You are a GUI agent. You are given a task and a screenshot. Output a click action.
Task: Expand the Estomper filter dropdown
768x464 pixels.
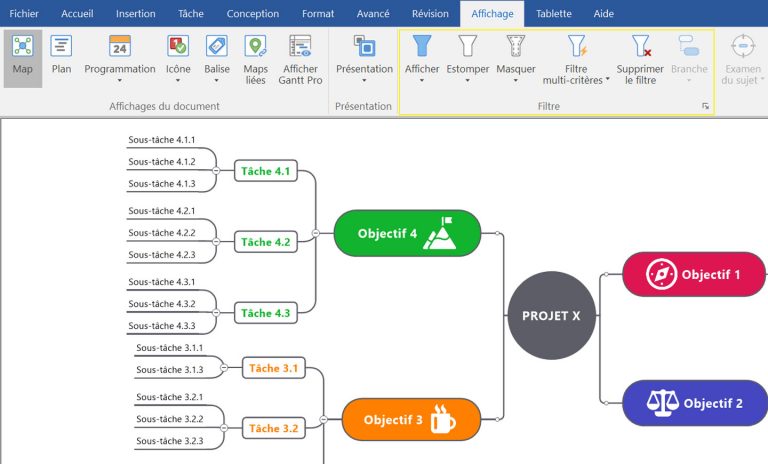point(467,62)
